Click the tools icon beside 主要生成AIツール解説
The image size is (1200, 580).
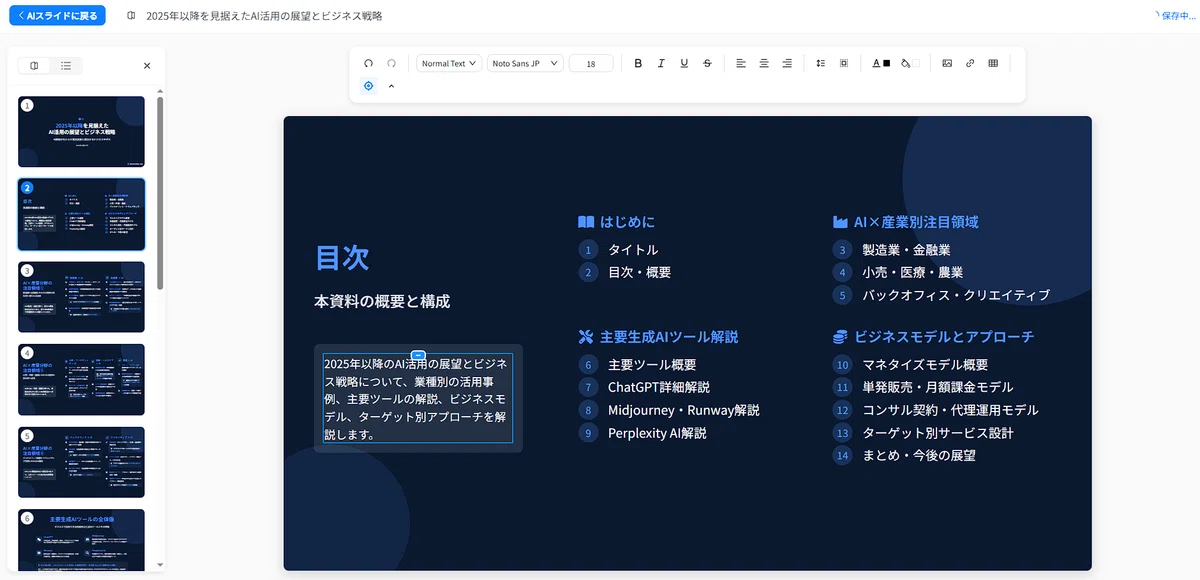coord(586,337)
